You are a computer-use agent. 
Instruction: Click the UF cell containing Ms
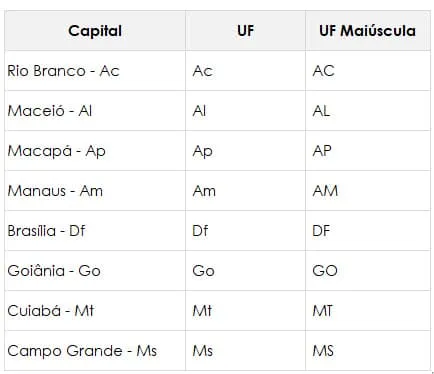(x=245, y=351)
